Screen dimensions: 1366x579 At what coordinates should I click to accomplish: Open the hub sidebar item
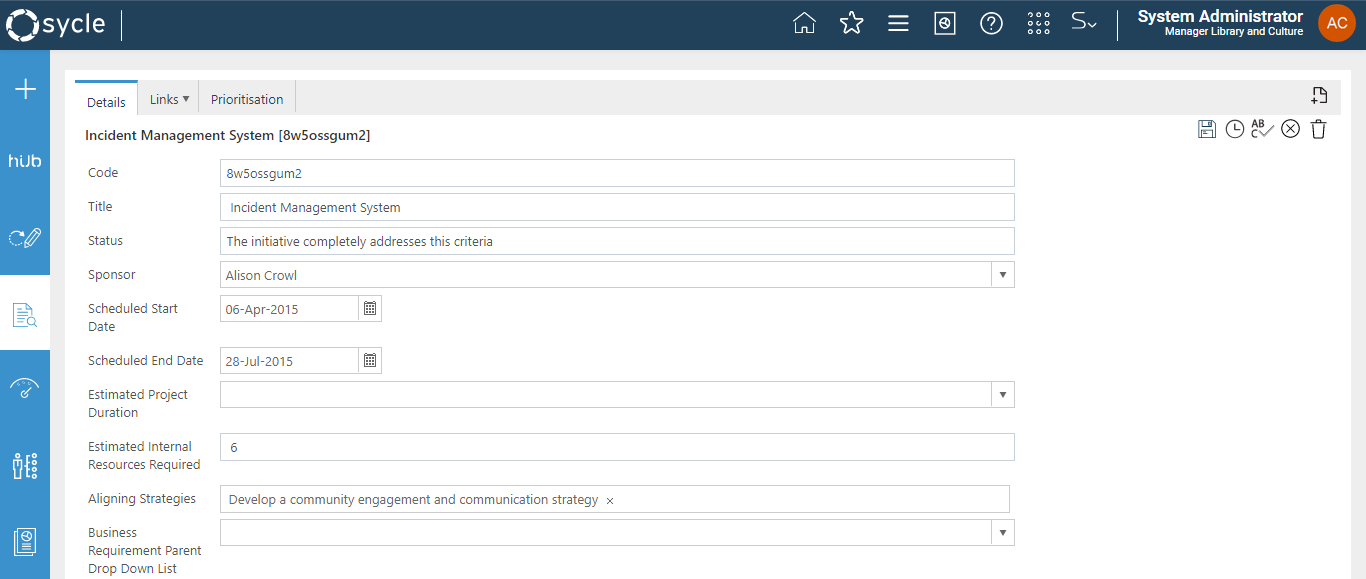pyautogui.click(x=25, y=160)
